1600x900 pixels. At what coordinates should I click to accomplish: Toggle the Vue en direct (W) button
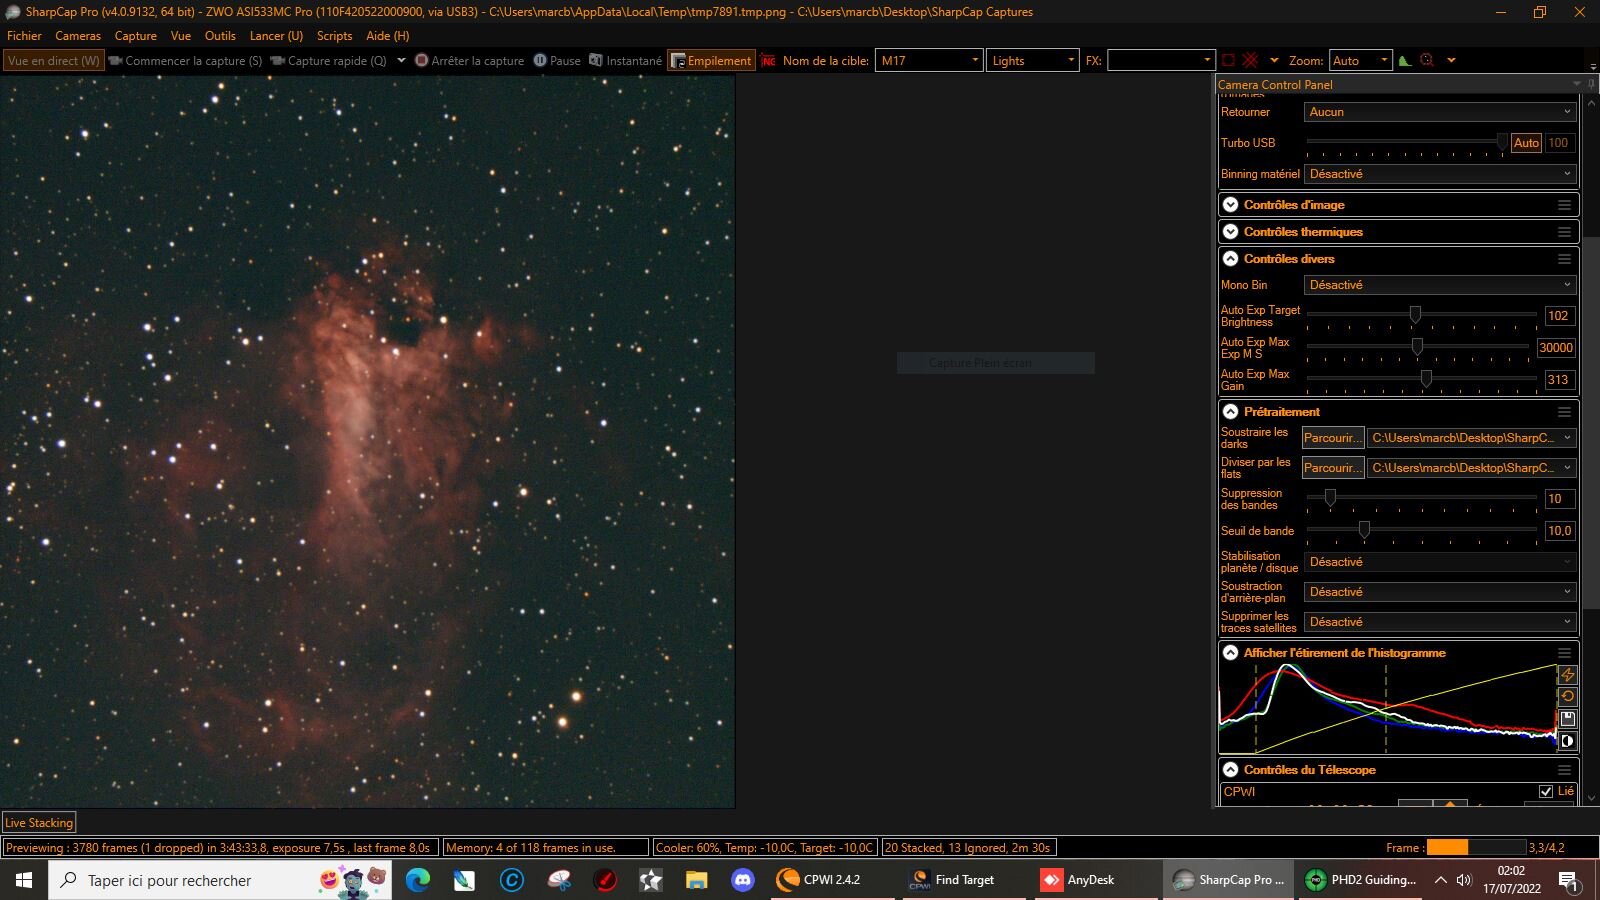pyautogui.click(x=53, y=61)
